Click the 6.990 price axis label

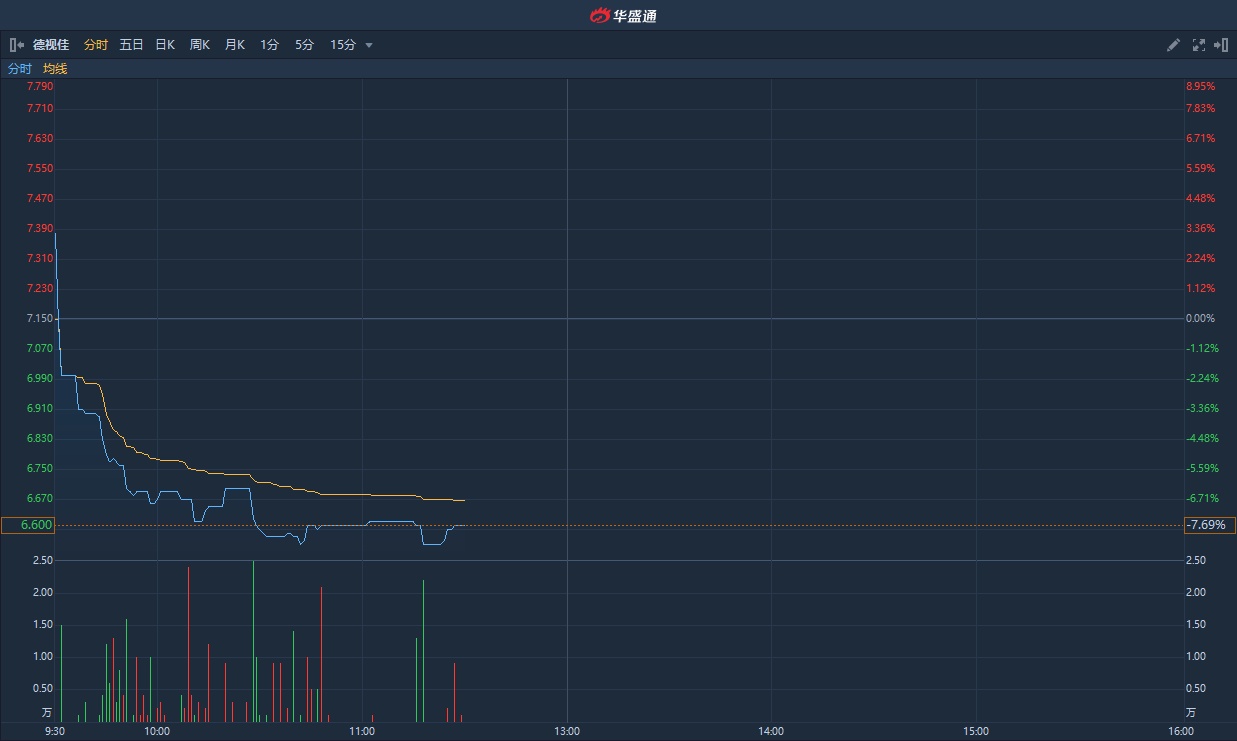tap(40, 378)
